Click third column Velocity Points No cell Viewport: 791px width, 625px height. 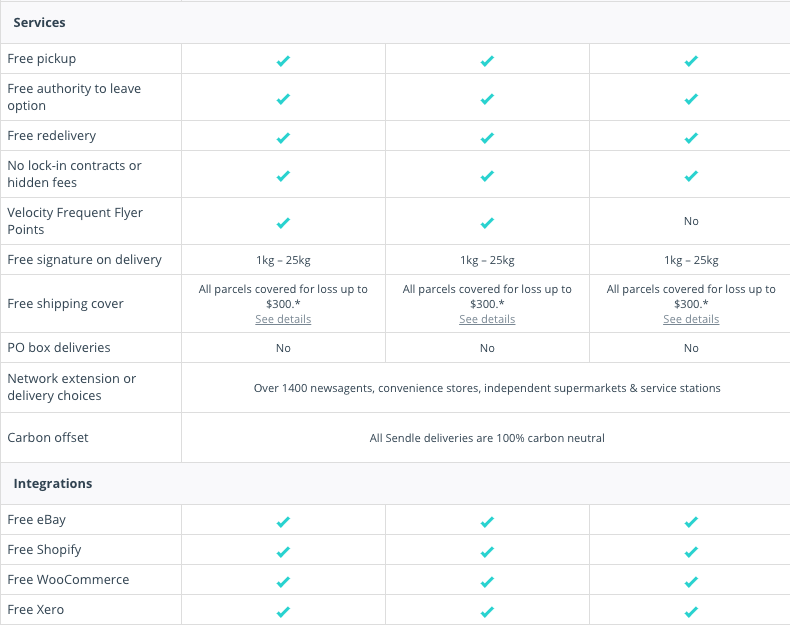691,221
